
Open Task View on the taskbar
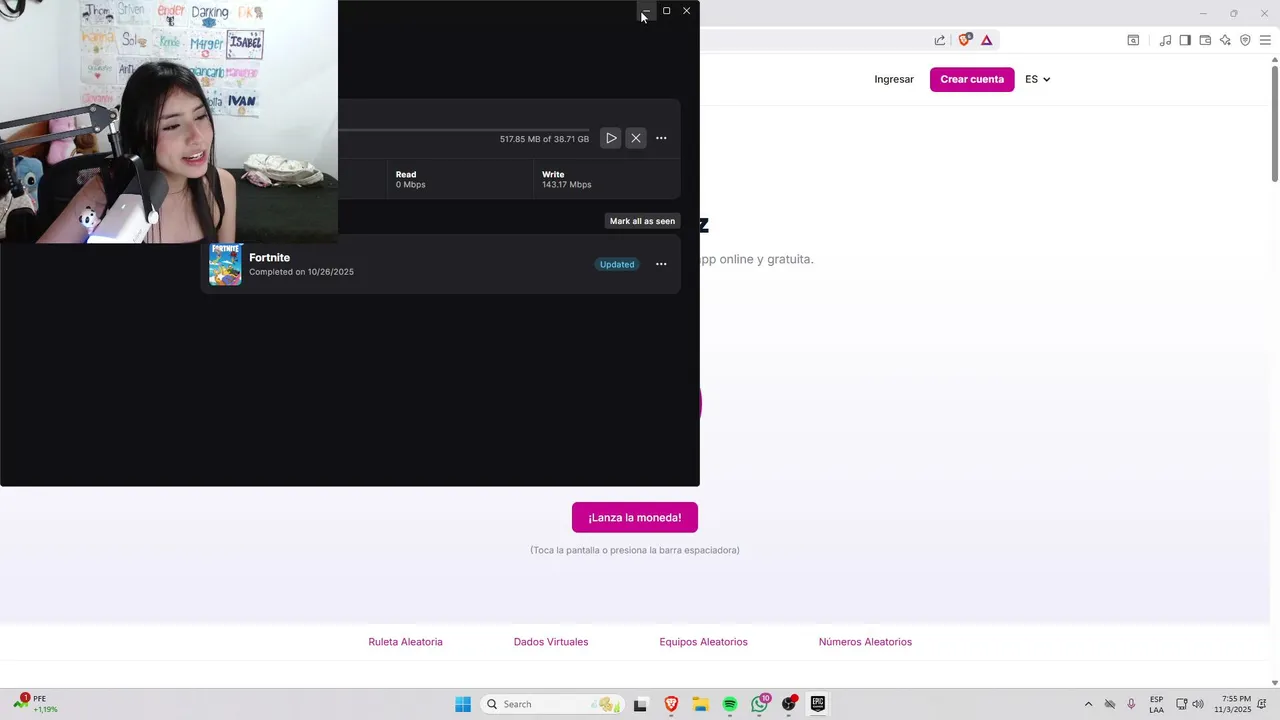640,704
